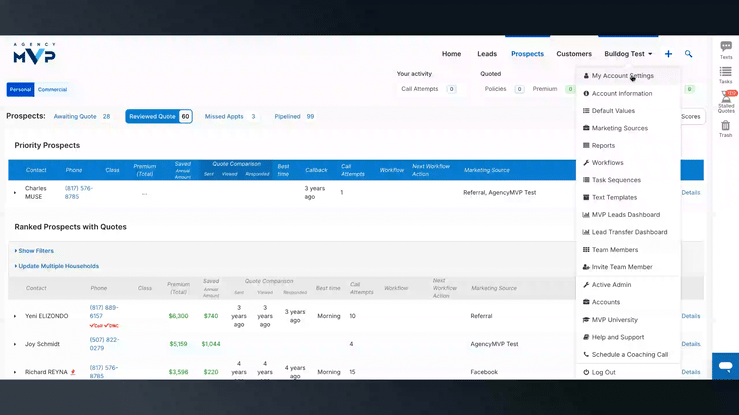Open Text Templates from menu

[614, 197]
